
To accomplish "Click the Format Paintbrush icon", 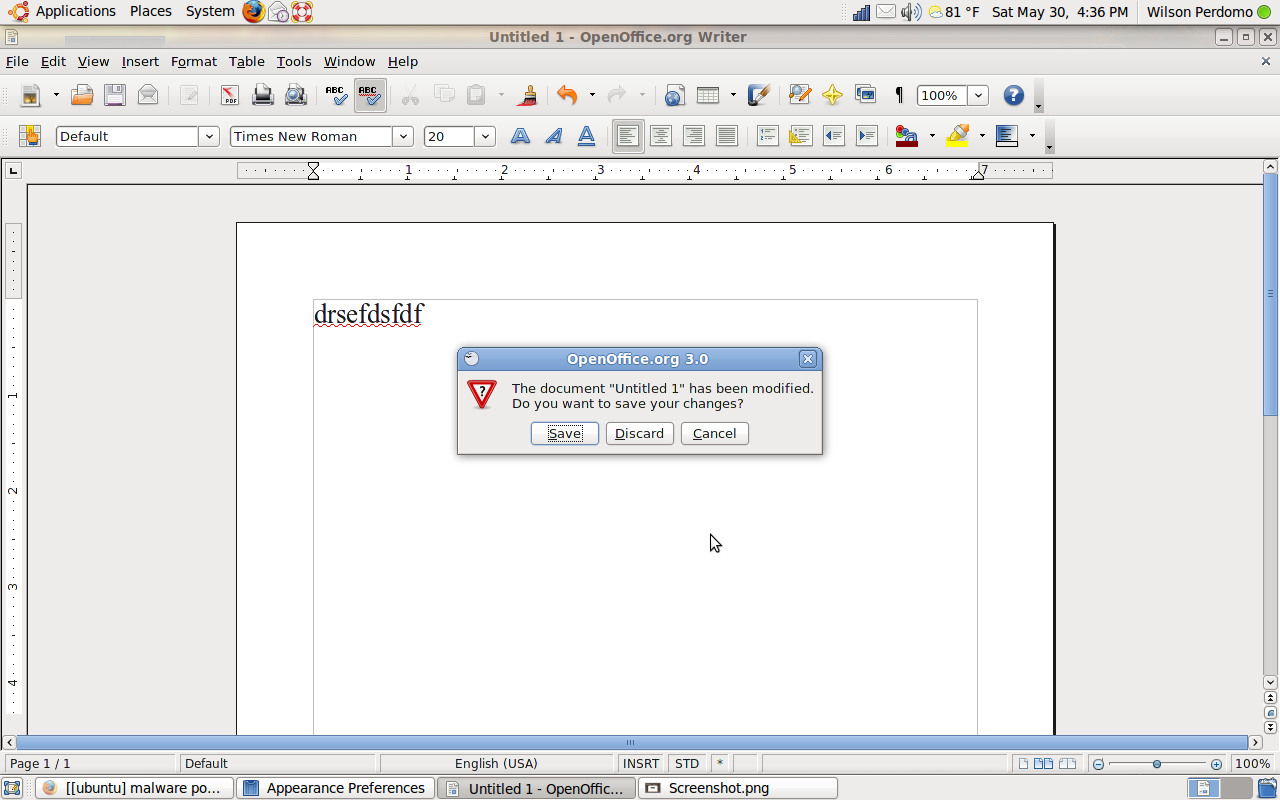I will [527, 95].
